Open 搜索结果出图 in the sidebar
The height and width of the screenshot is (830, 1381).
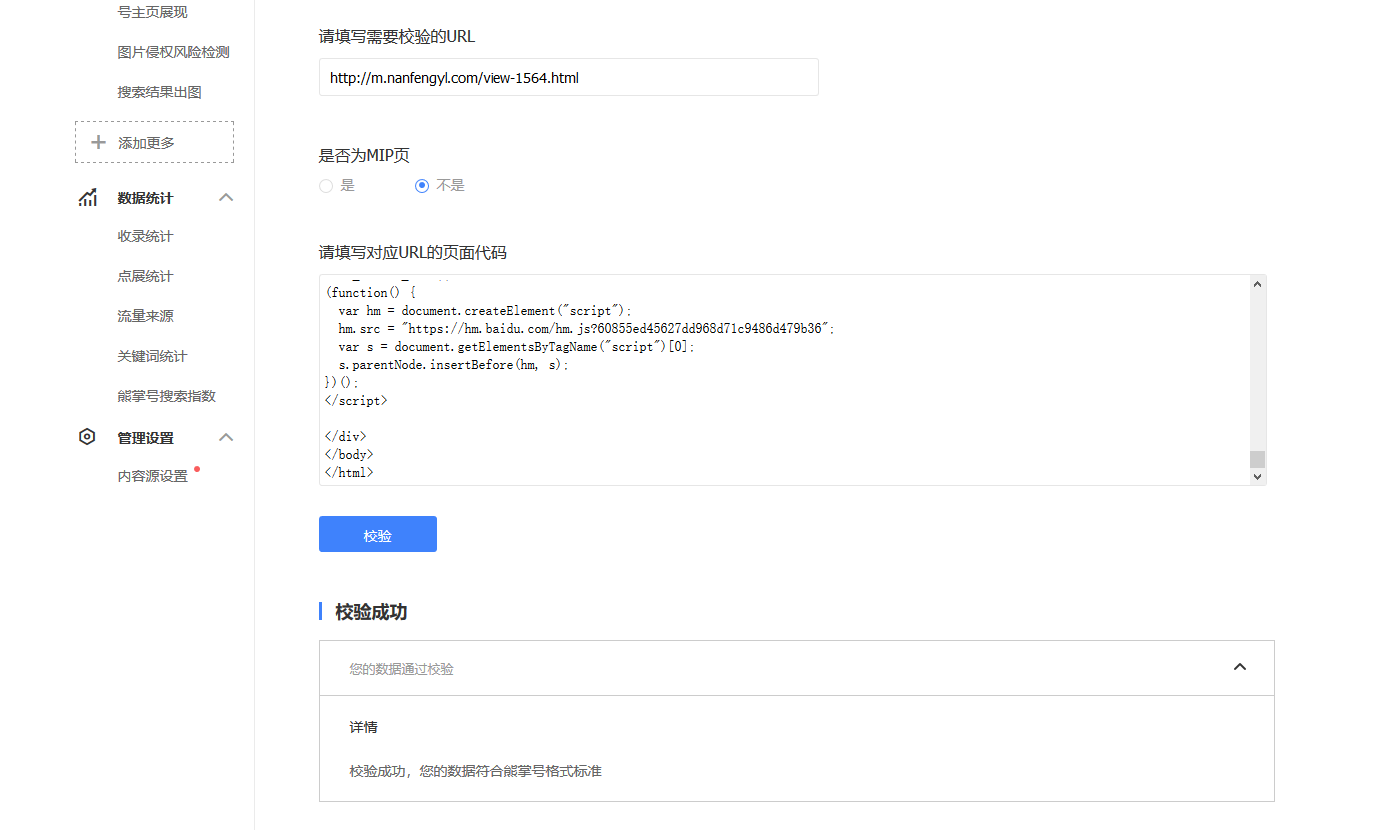(x=159, y=92)
